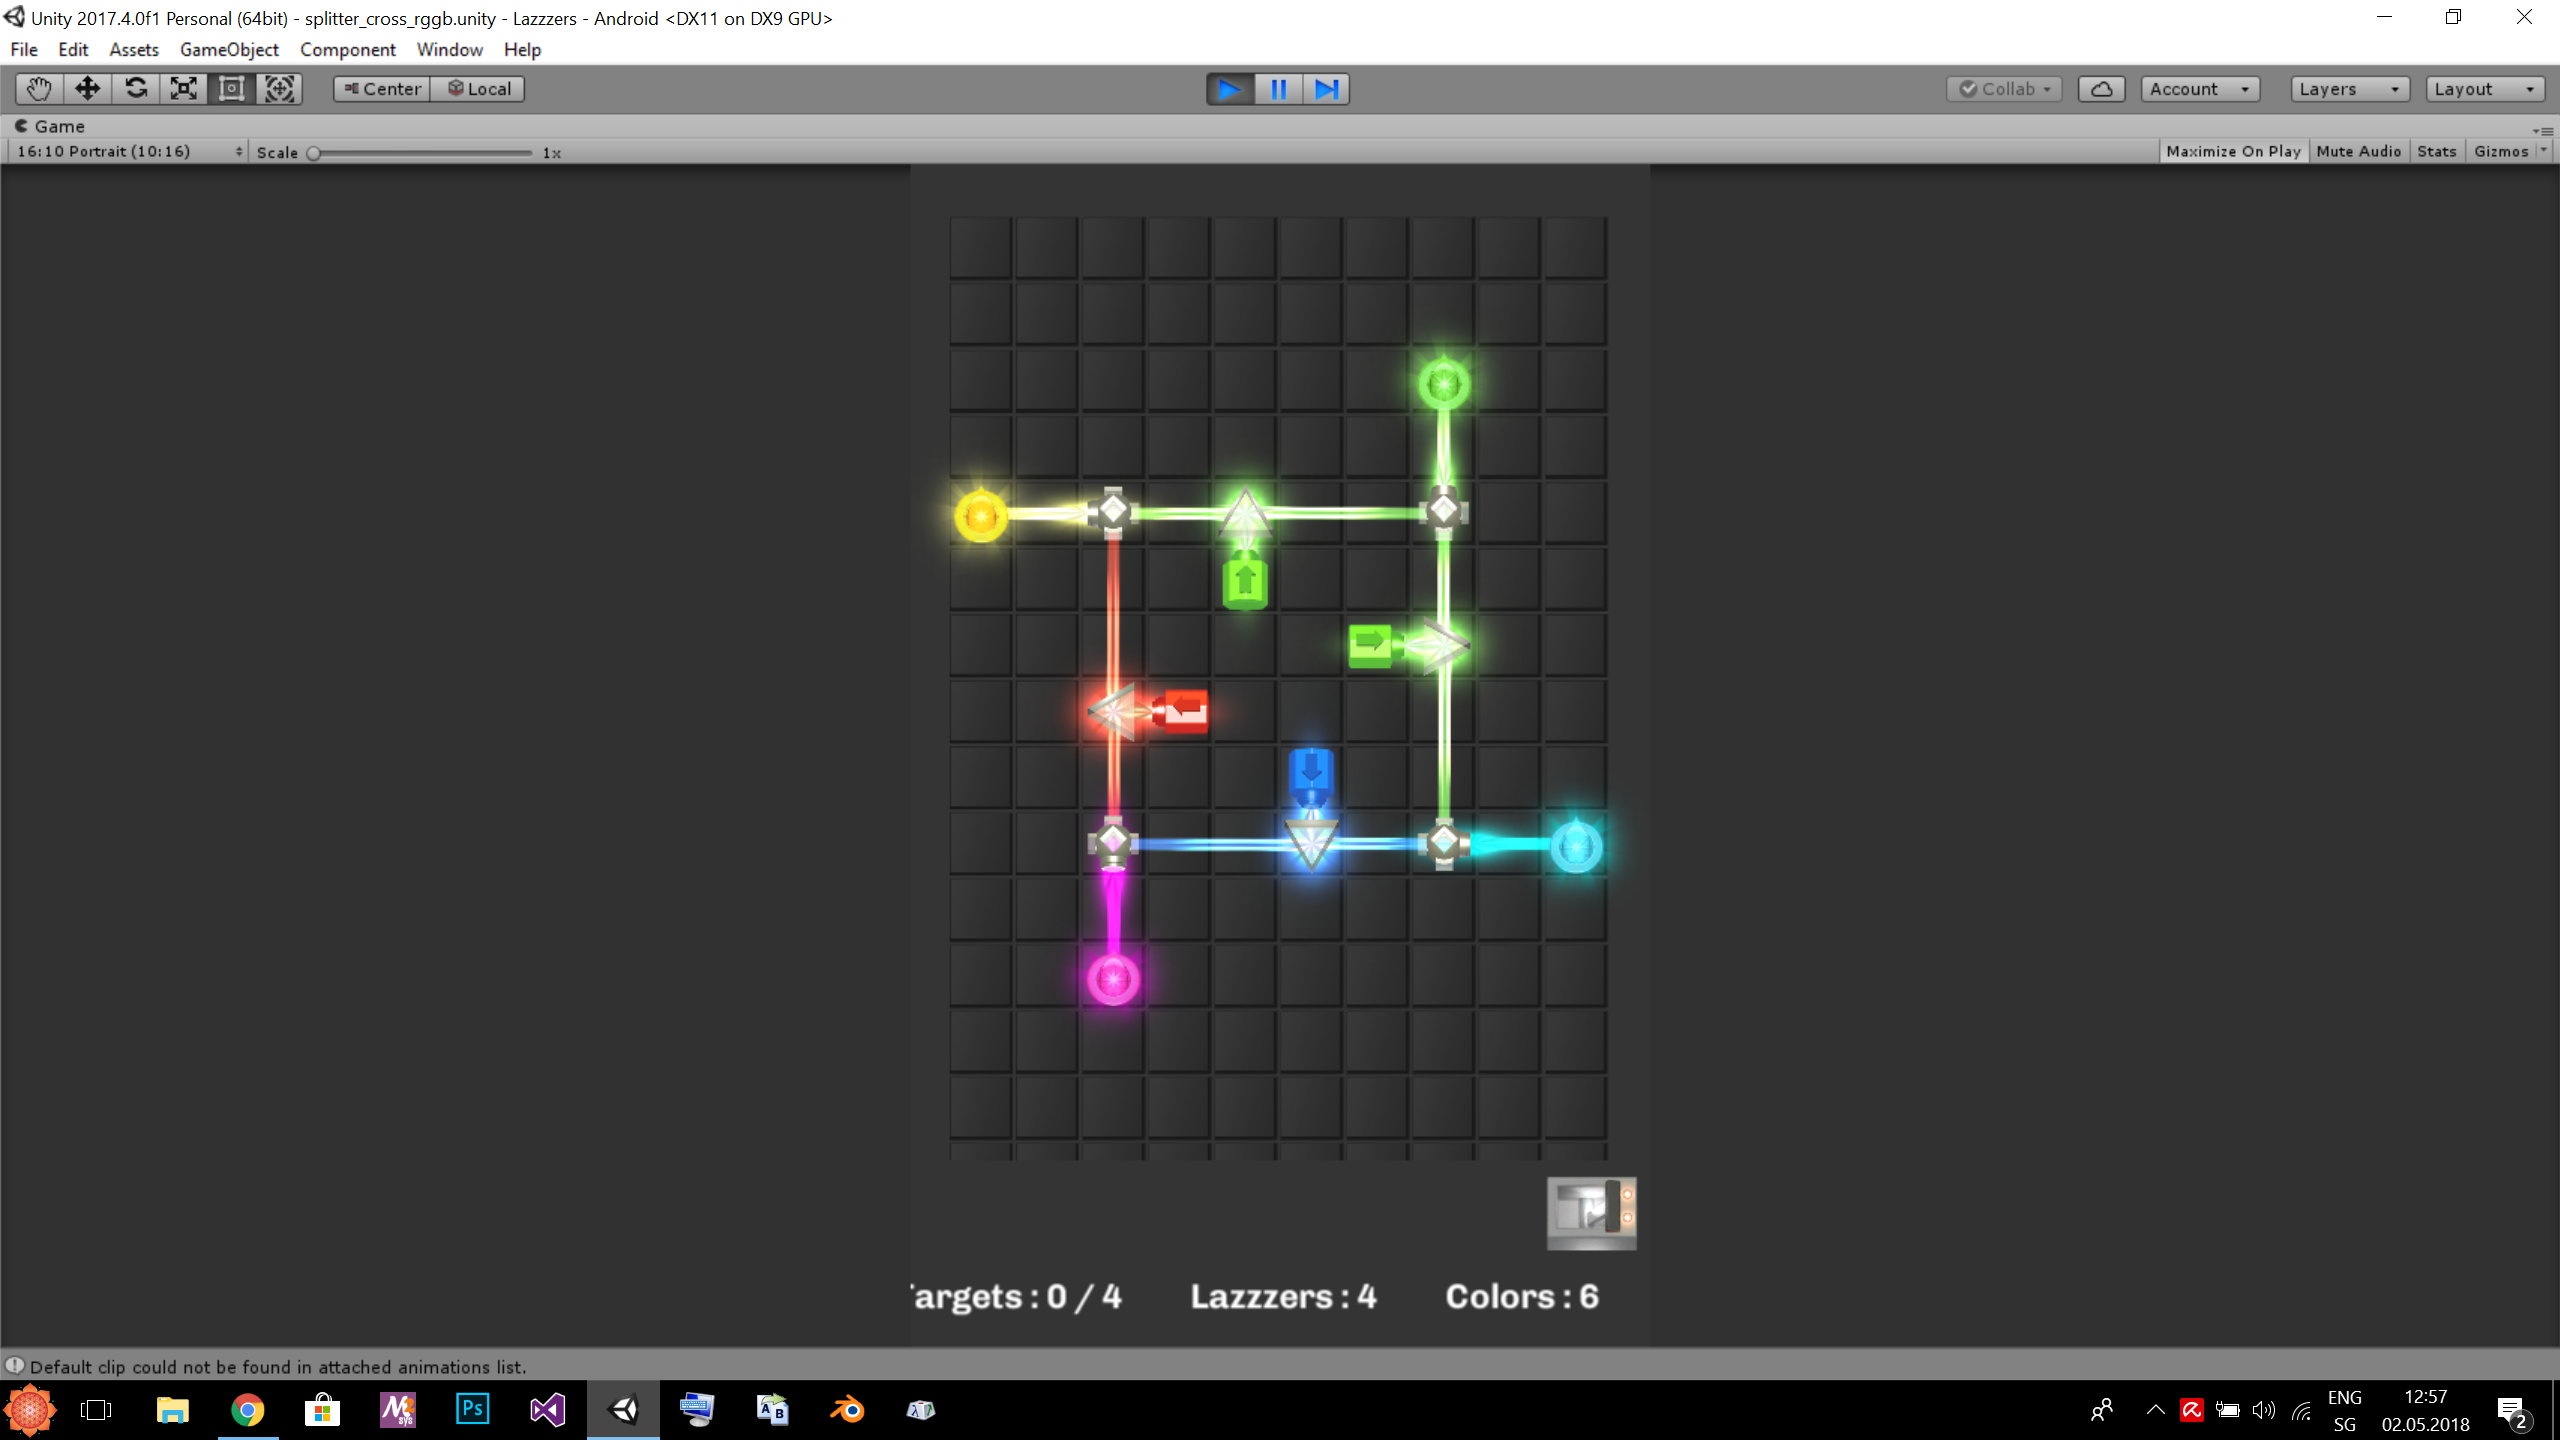Open Blender from the taskbar

coord(847,1410)
